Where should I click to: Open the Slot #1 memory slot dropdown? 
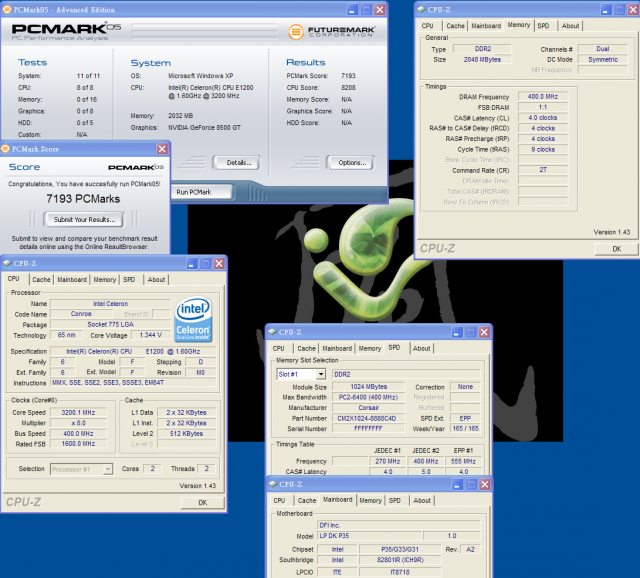pos(321,374)
